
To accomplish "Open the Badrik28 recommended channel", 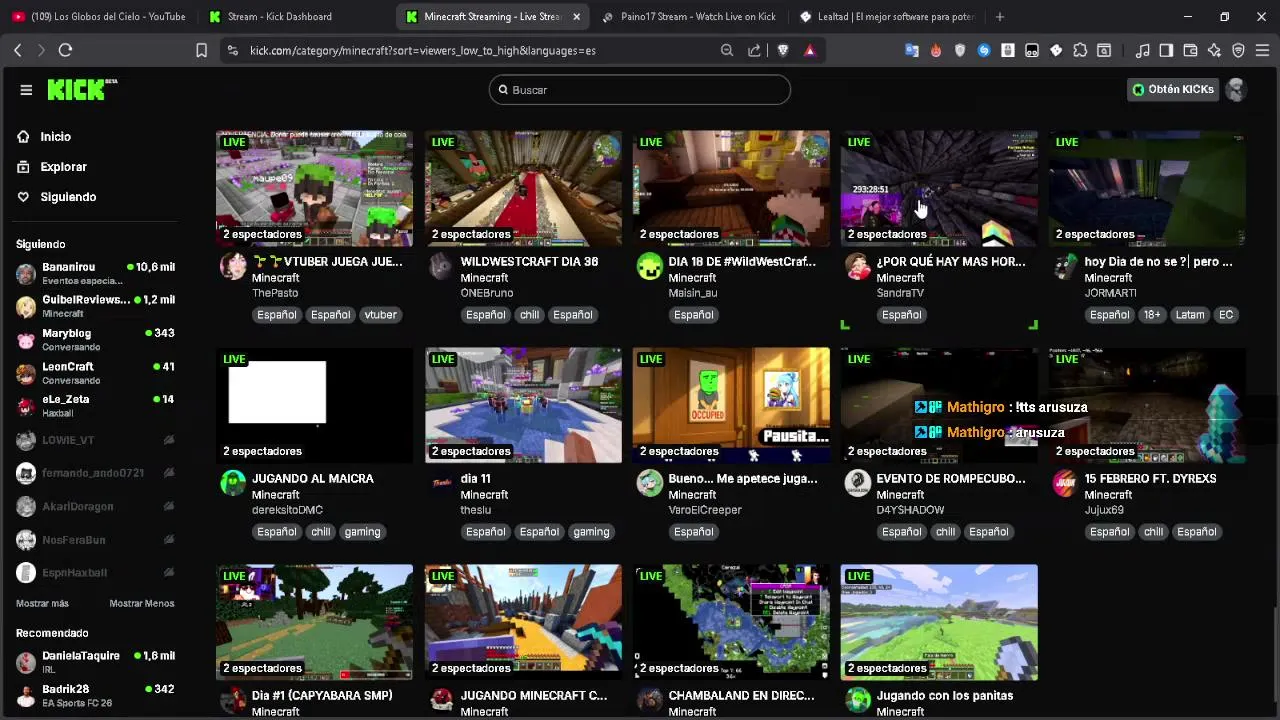I will click(x=95, y=695).
